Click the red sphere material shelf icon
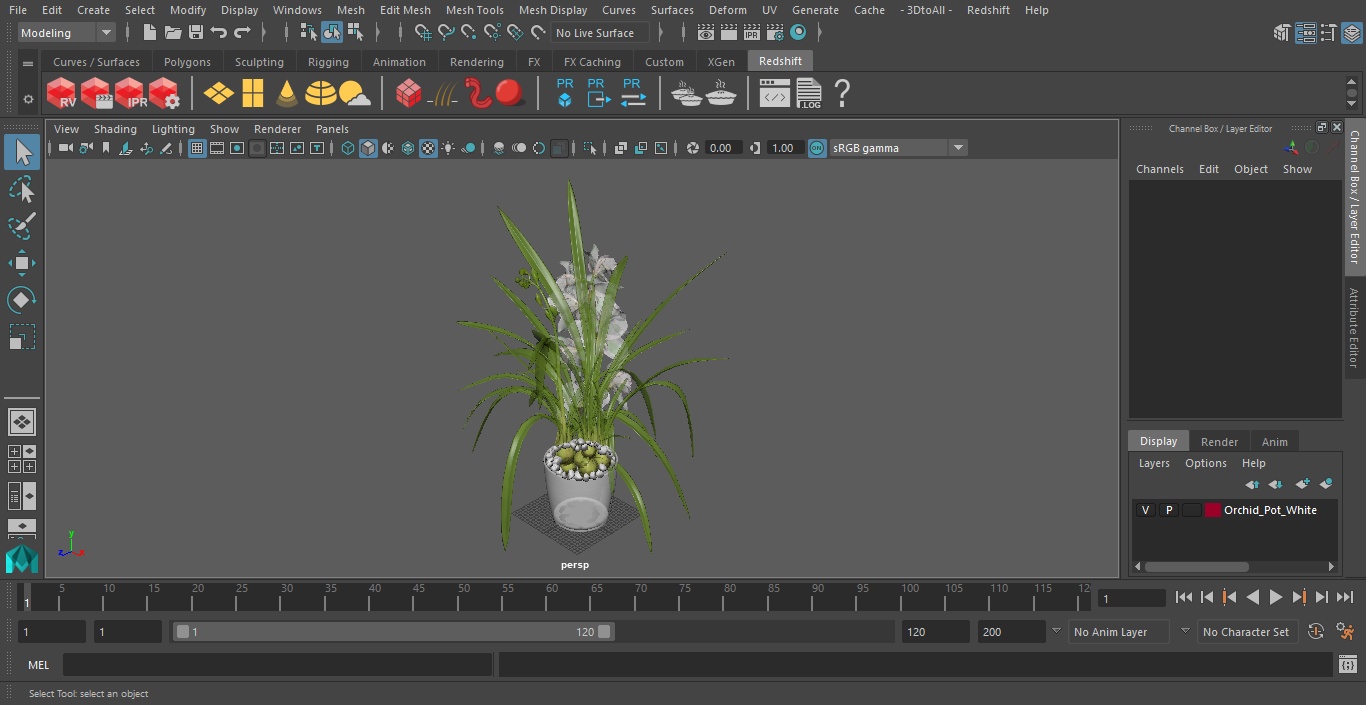1366x705 pixels. click(x=510, y=94)
